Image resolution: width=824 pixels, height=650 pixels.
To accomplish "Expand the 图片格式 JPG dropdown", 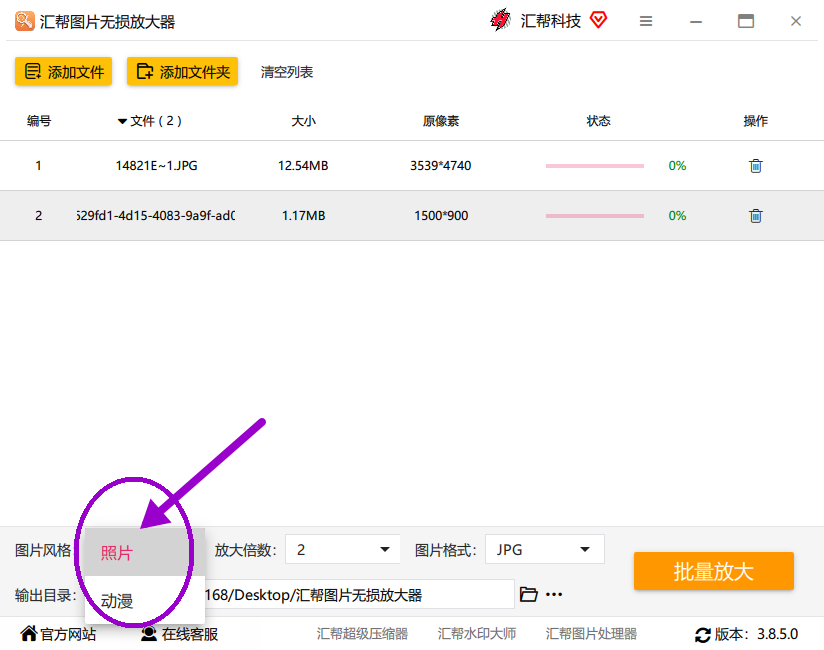I will (x=544, y=549).
